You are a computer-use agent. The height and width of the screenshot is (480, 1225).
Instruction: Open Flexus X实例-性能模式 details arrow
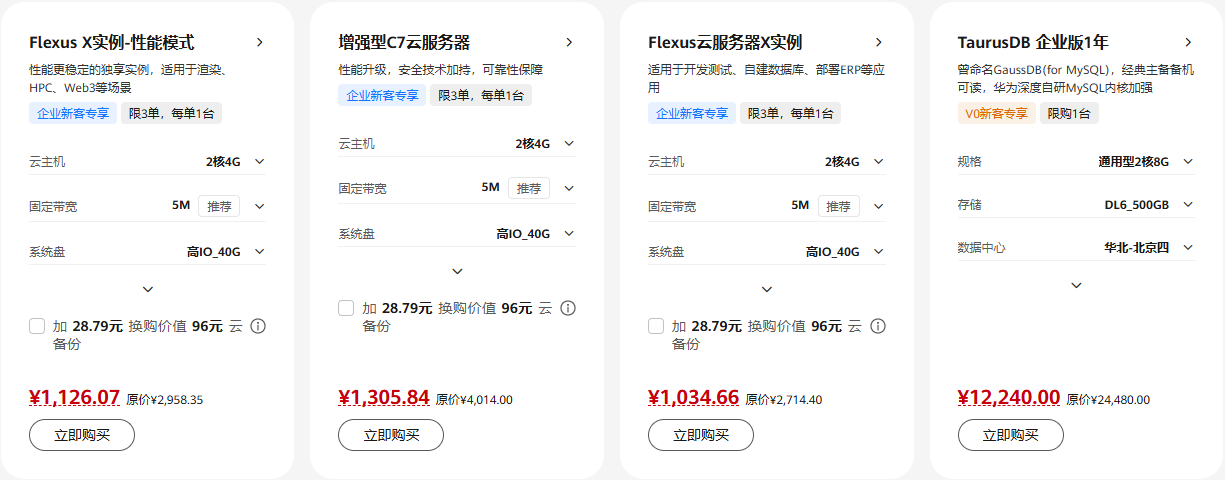pos(259,42)
